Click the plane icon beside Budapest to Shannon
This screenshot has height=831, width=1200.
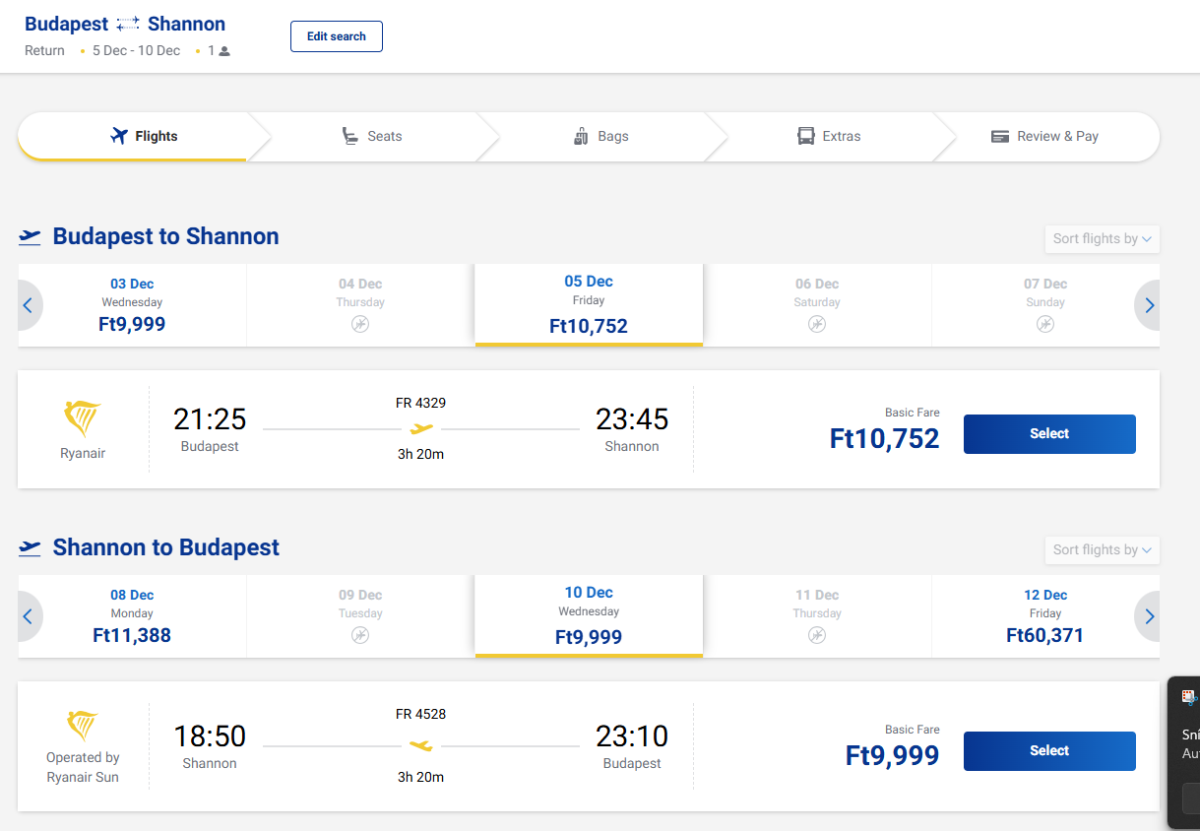pos(30,237)
